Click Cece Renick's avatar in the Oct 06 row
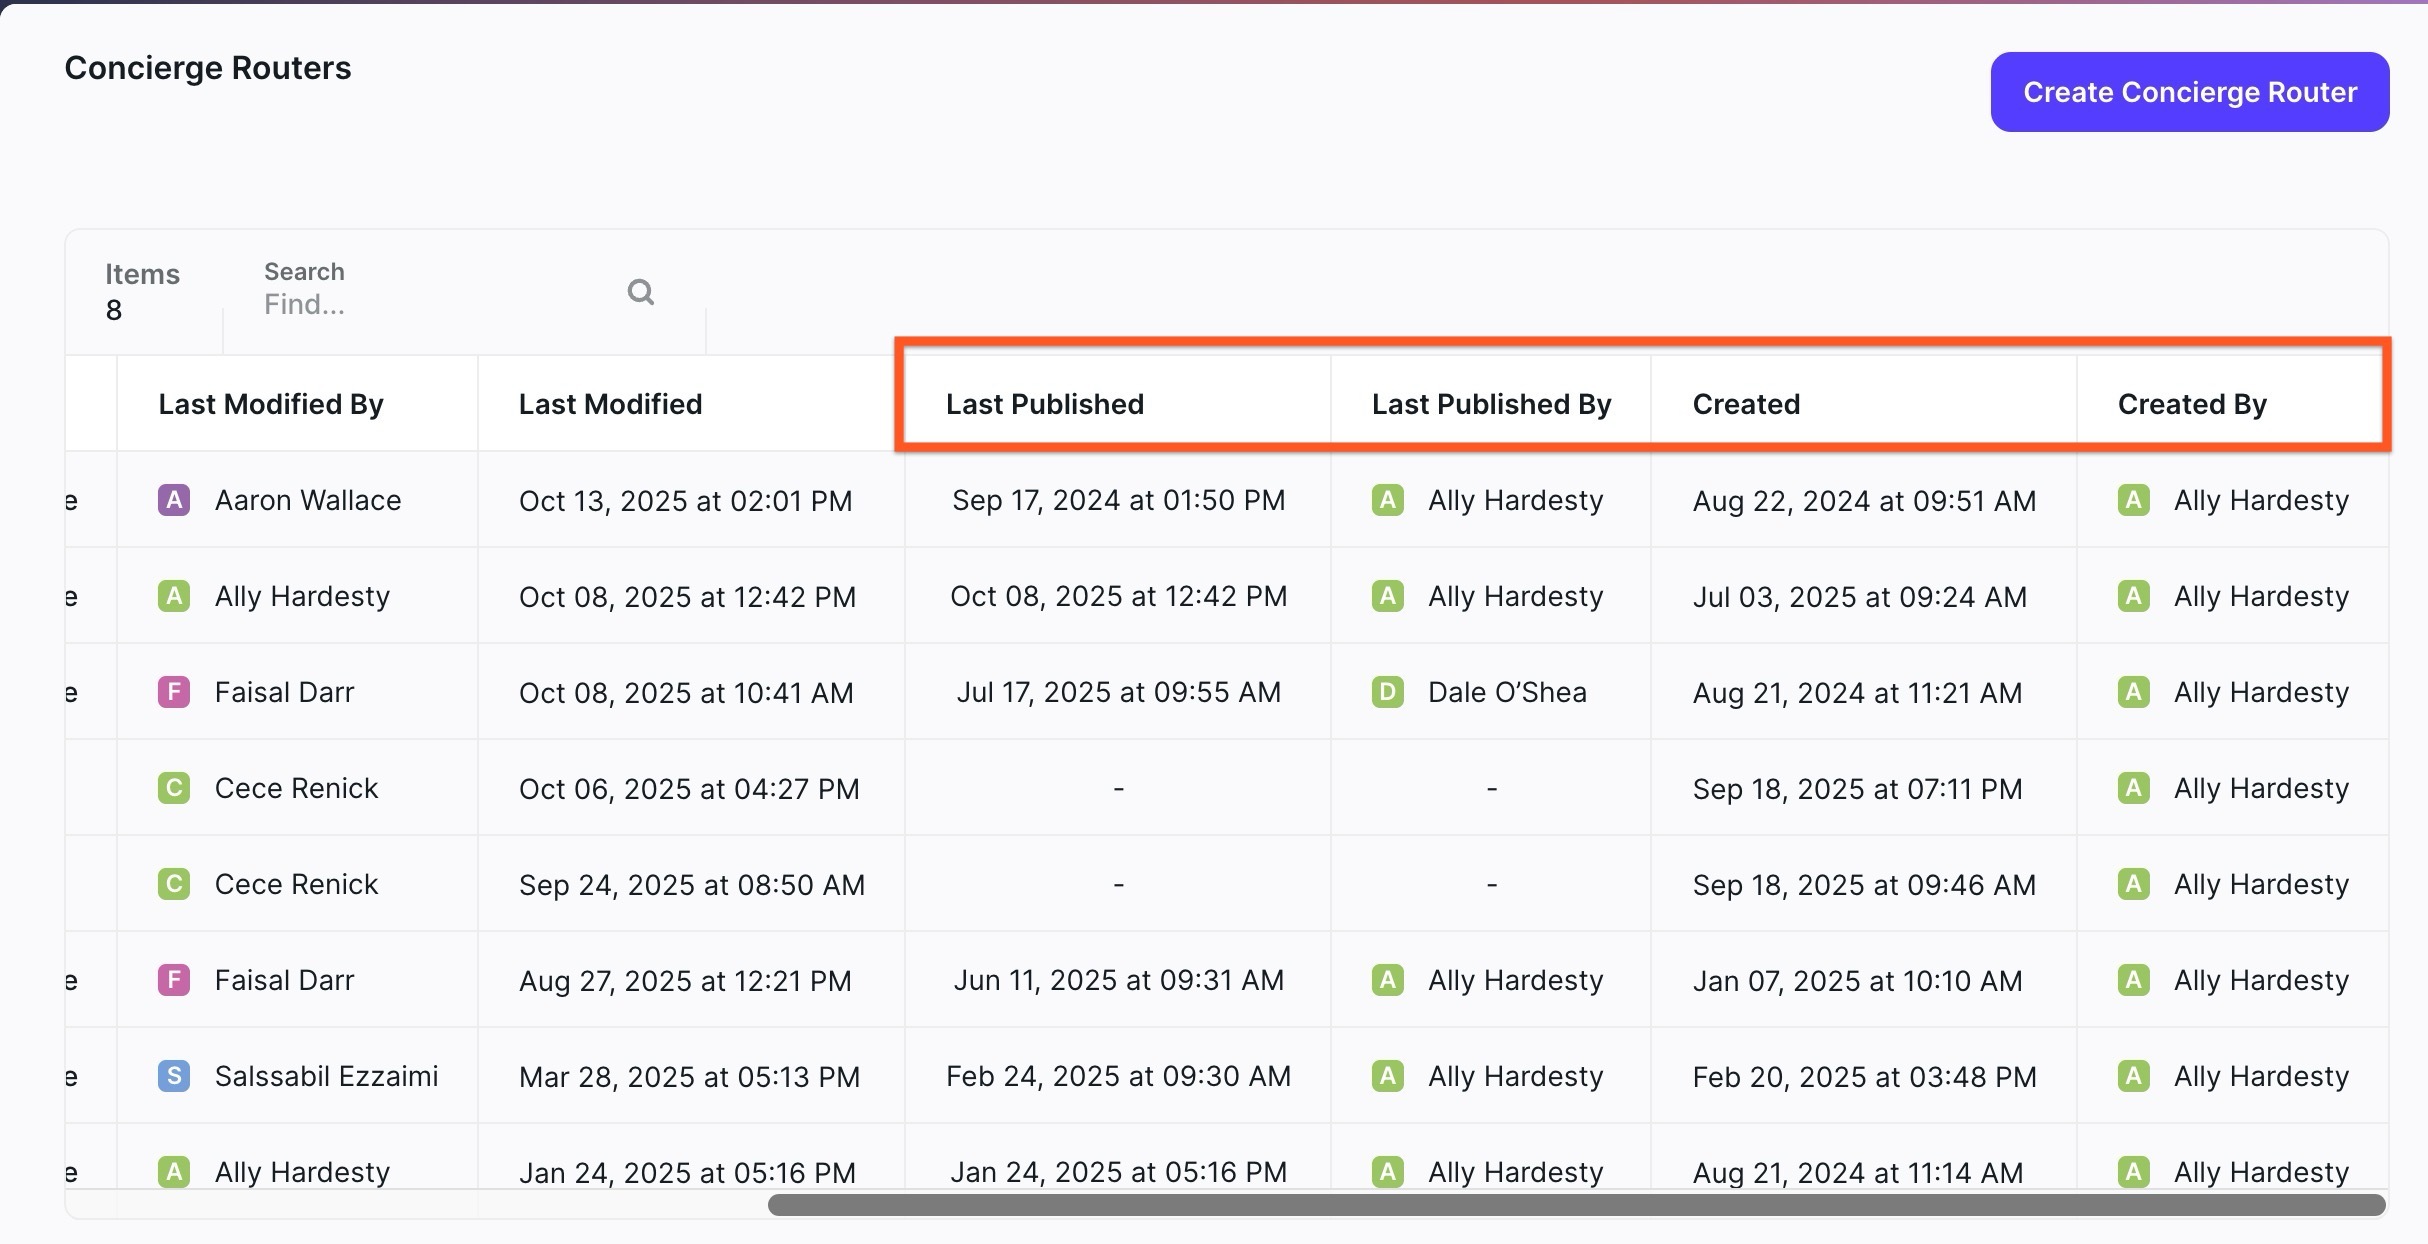Viewport: 2428px width, 1244px height. [x=174, y=788]
